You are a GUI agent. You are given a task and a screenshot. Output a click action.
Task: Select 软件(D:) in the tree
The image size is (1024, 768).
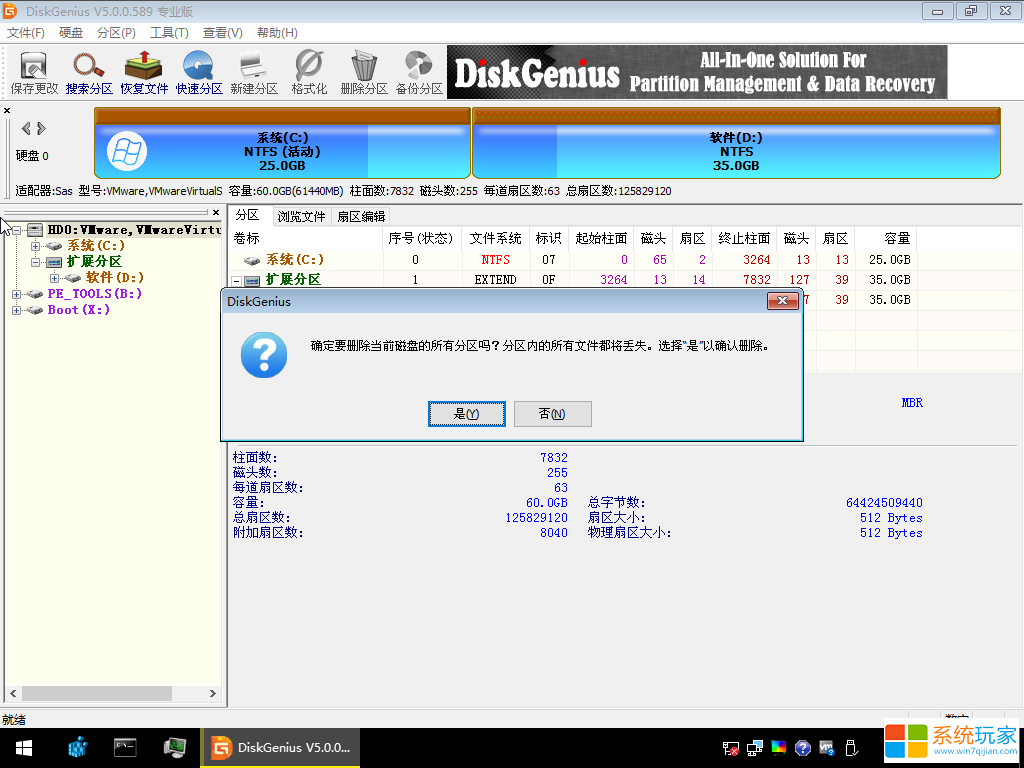[116, 278]
